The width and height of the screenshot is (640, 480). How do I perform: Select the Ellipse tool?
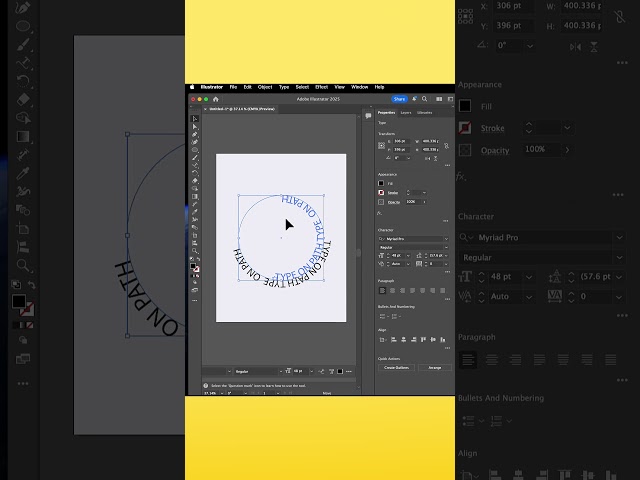(195, 150)
